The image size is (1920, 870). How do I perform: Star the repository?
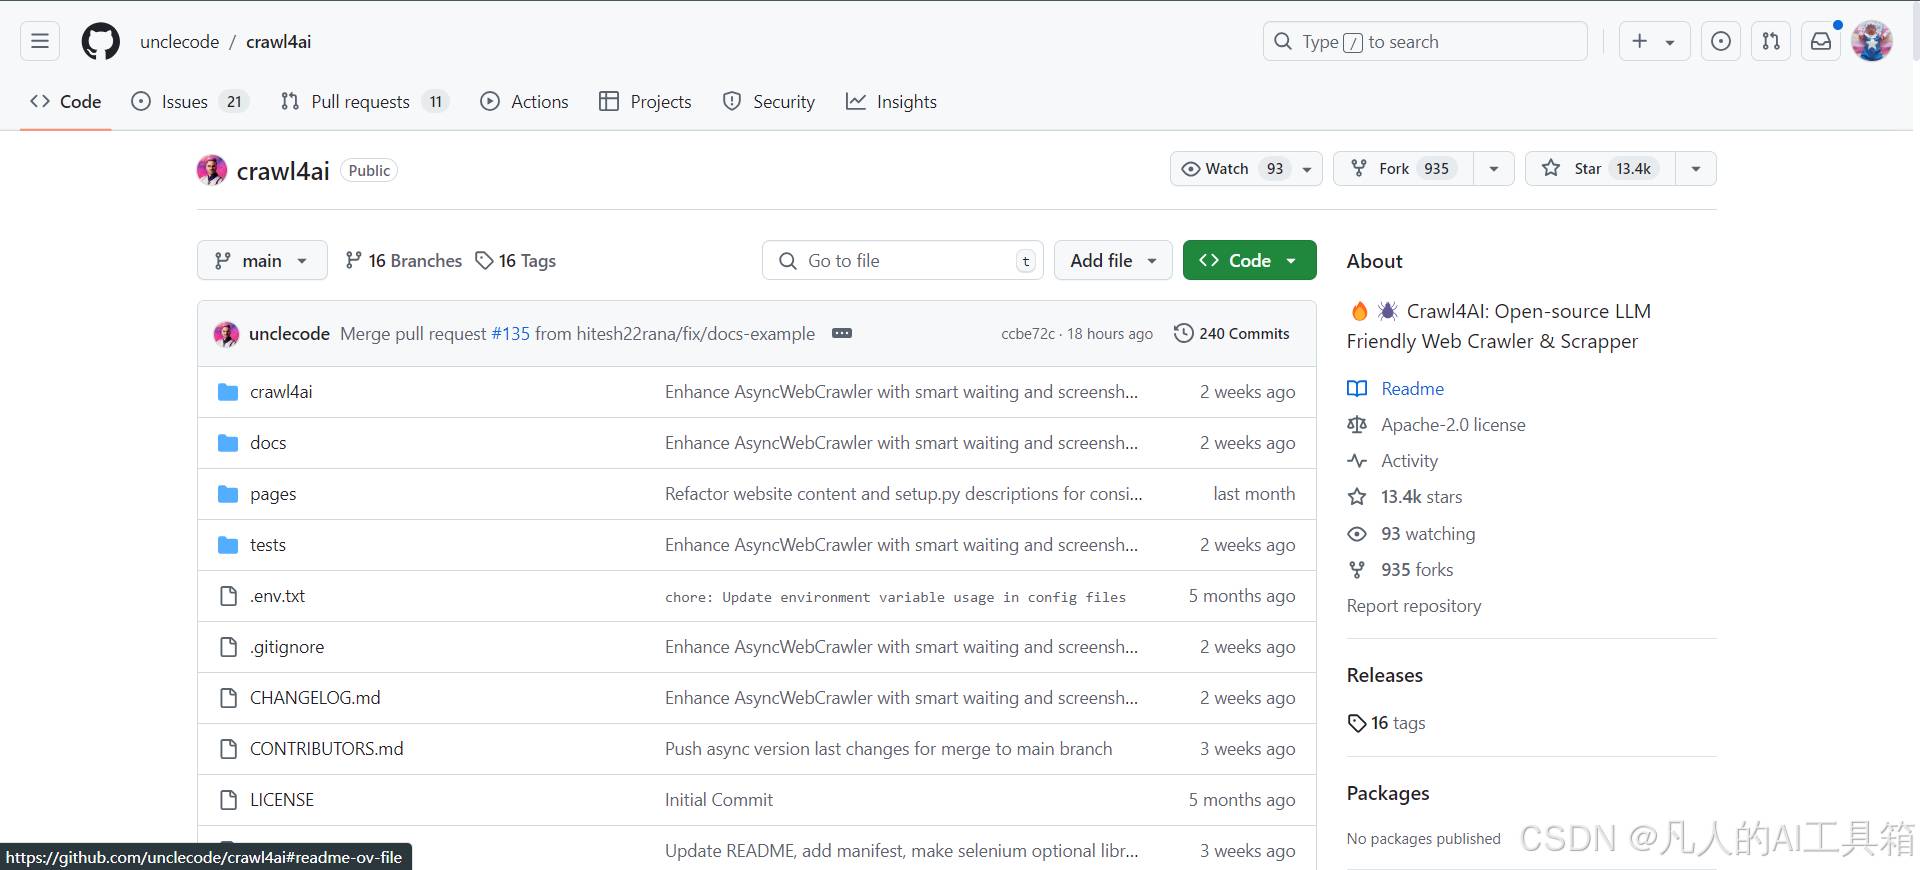pyautogui.click(x=1600, y=168)
